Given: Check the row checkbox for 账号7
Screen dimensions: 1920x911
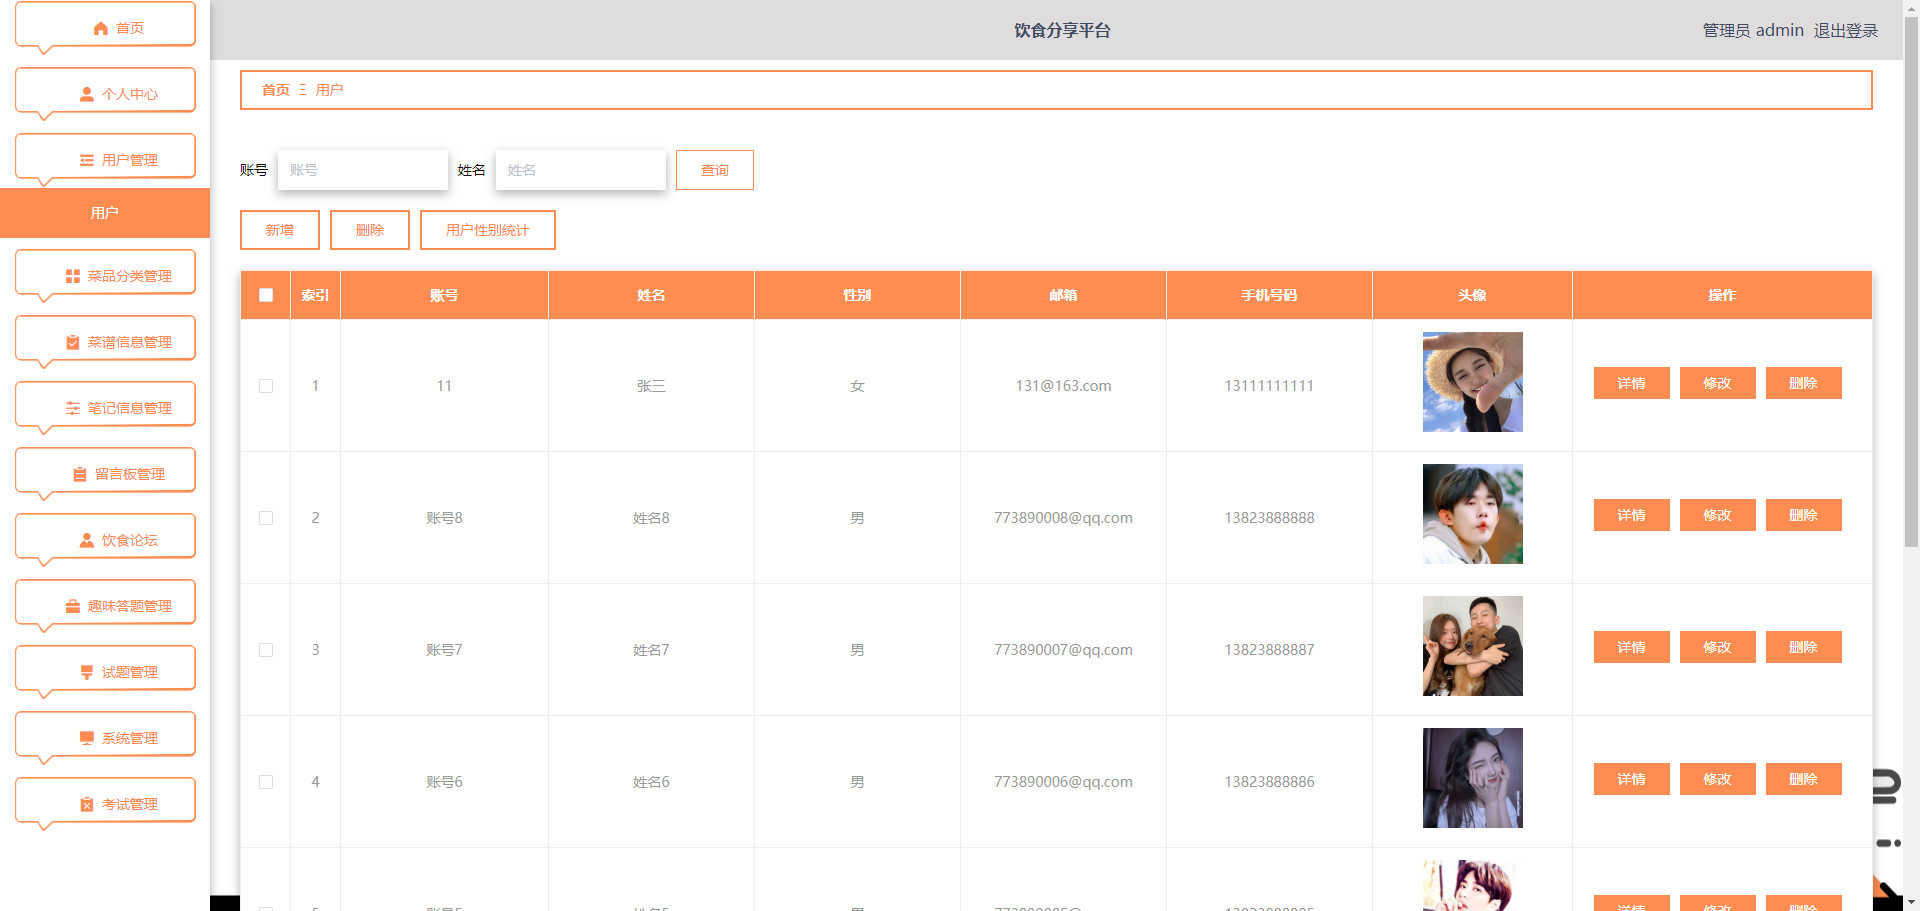Looking at the screenshot, I should [266, 650].
